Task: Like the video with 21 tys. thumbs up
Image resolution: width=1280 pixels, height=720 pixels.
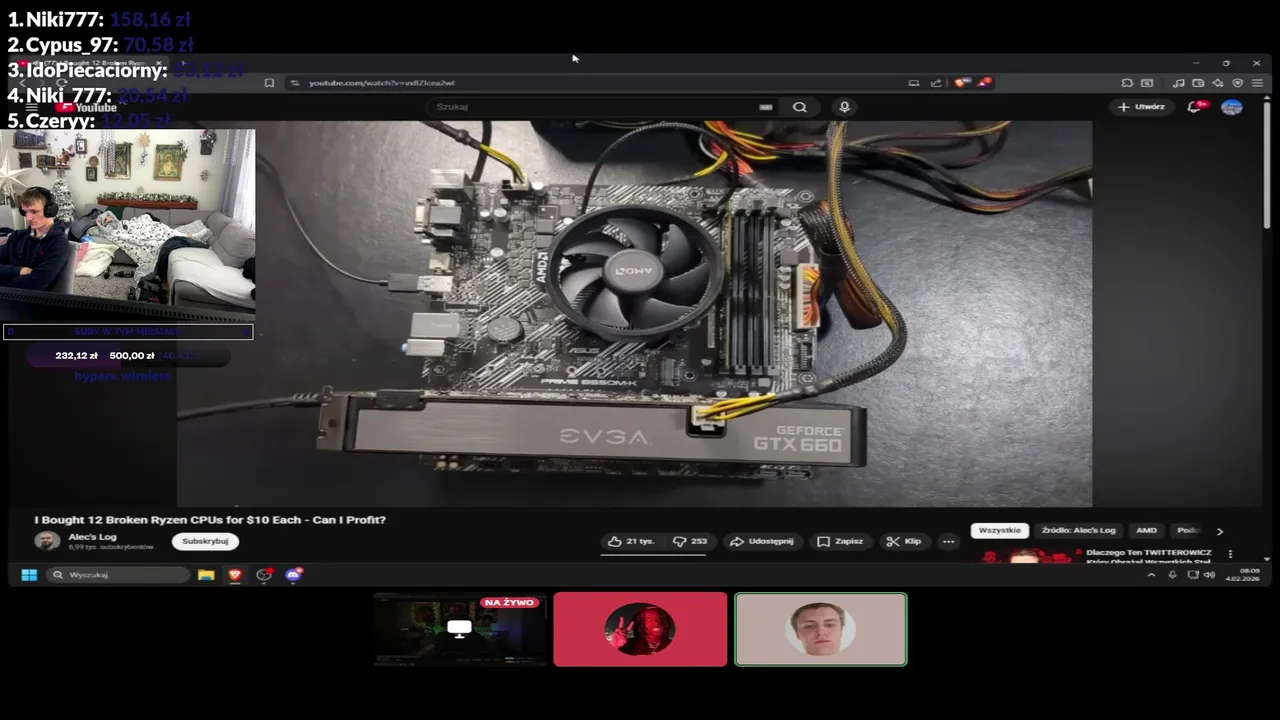Action: 631,541
